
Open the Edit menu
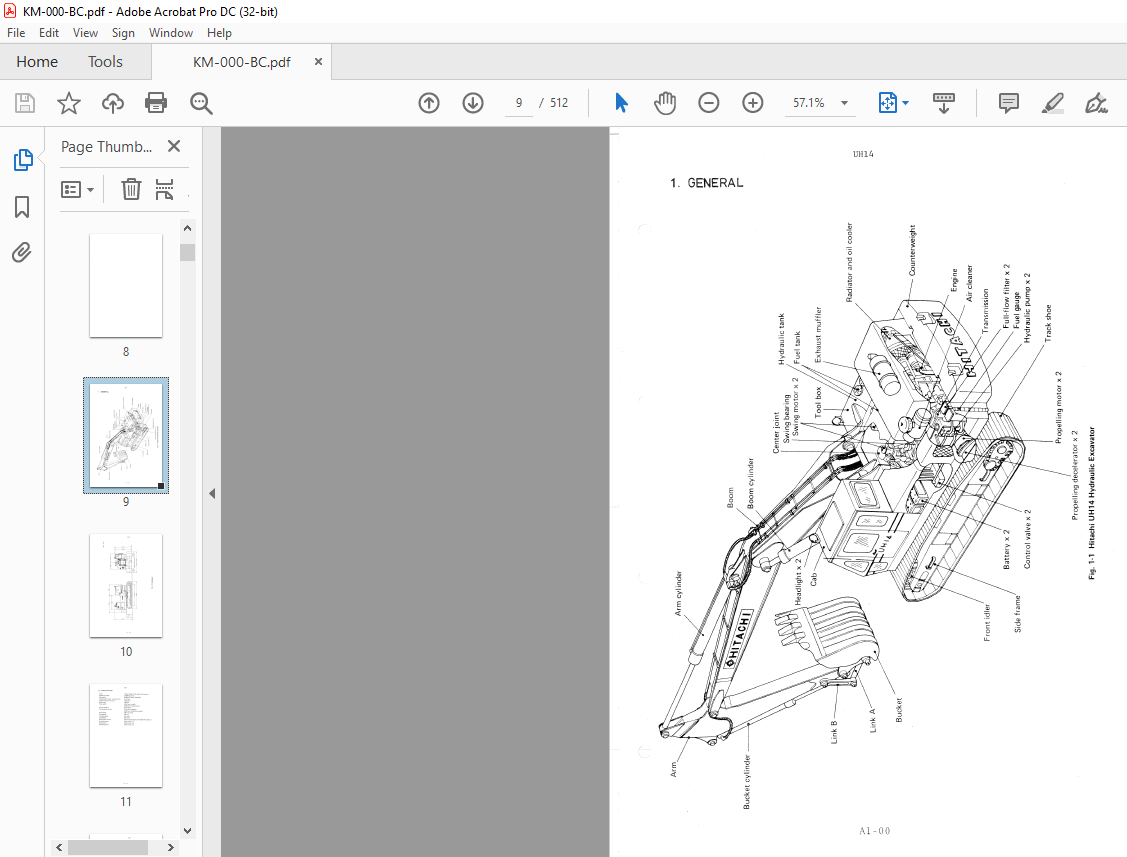(49, 32)
